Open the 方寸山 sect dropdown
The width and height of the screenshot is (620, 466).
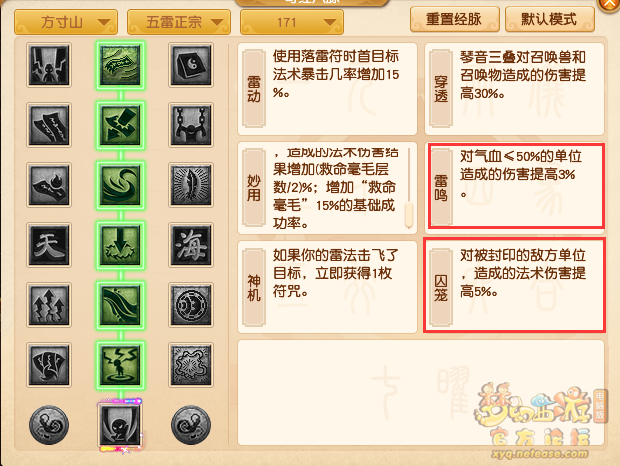coord(66,22)
